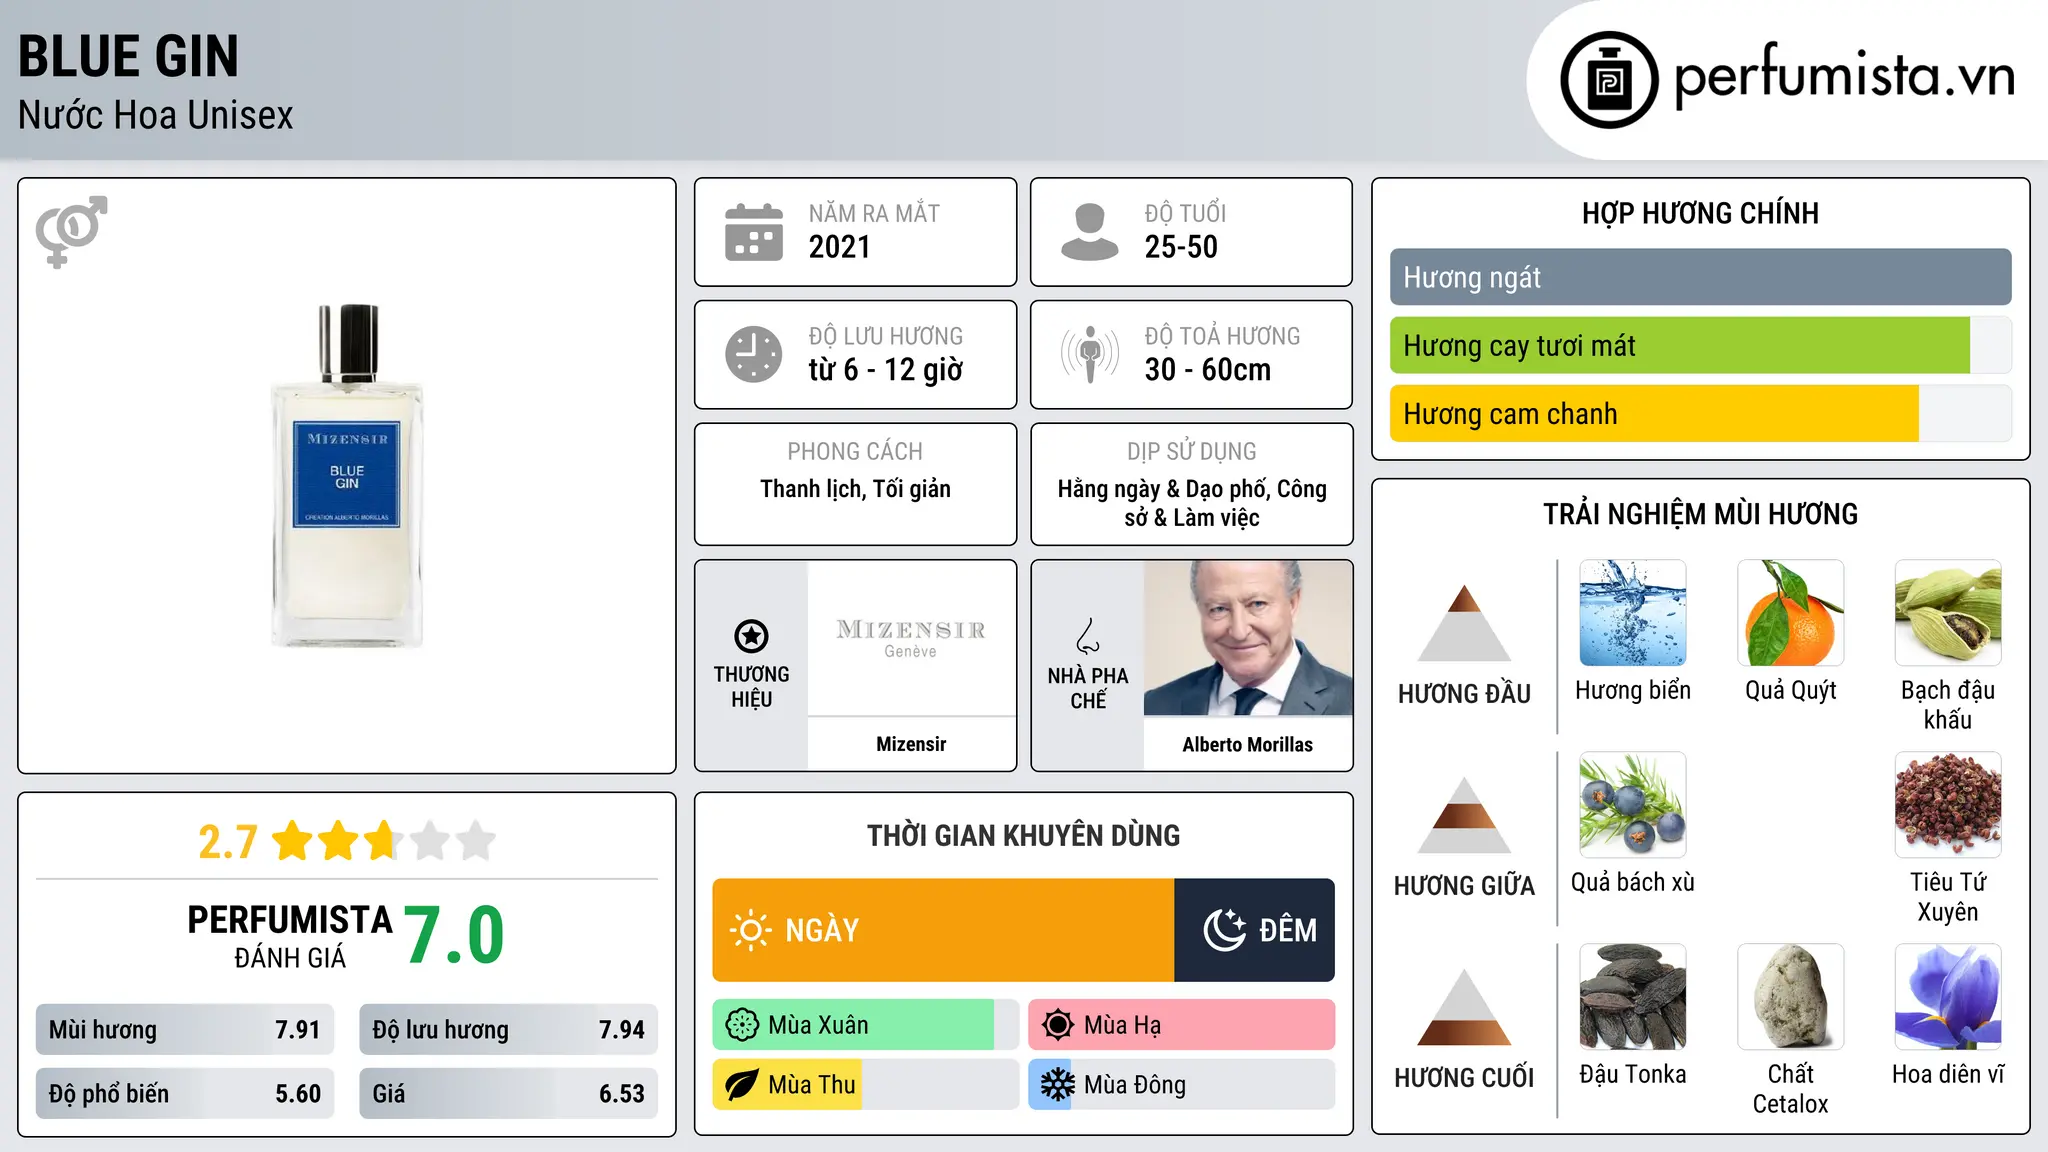Click the sun icon in Ngày bar
Screen dimensions: 2048x1152
[x=751, y=930]
